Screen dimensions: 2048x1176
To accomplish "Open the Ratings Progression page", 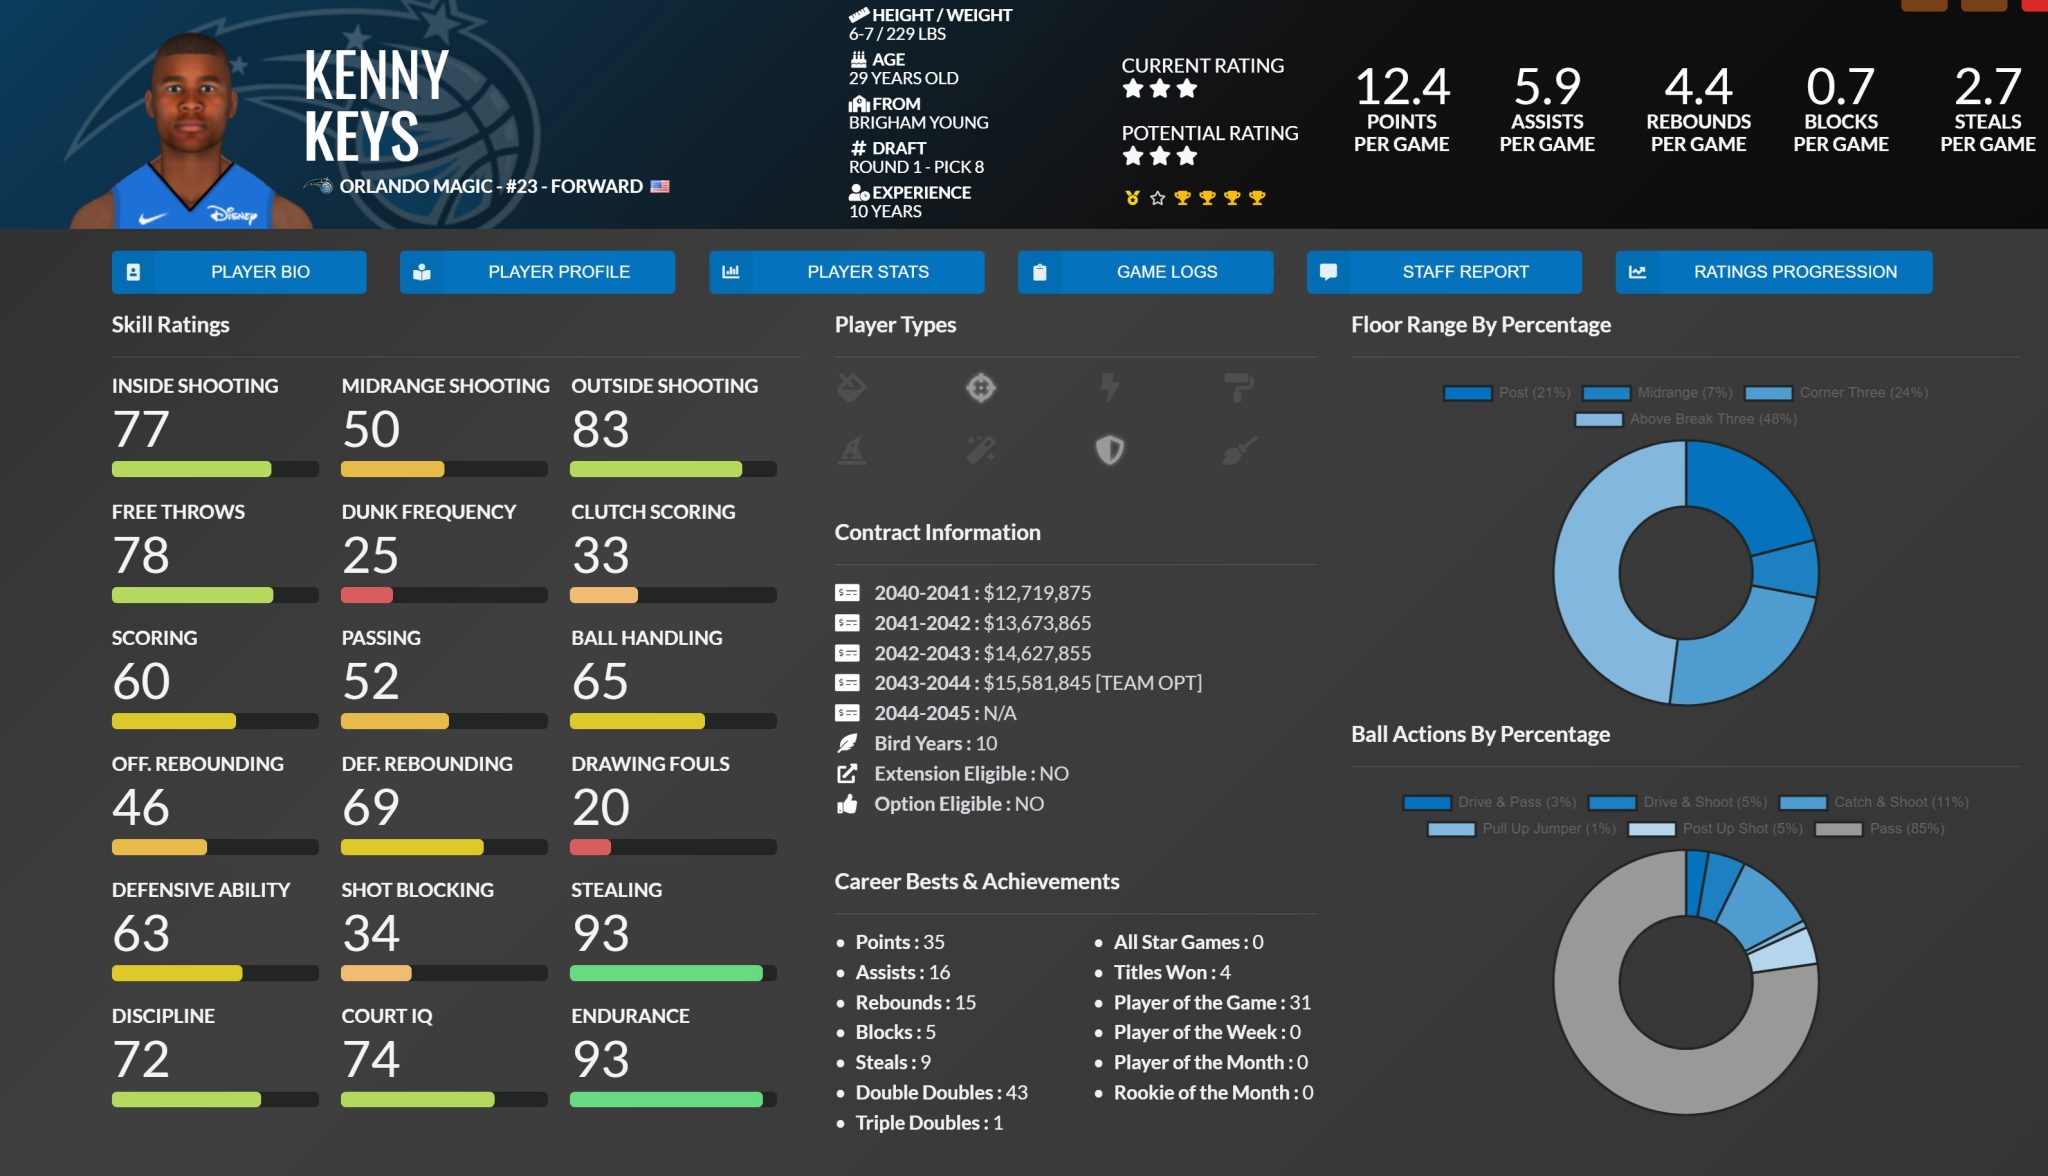I will [x=1773, y=272].
